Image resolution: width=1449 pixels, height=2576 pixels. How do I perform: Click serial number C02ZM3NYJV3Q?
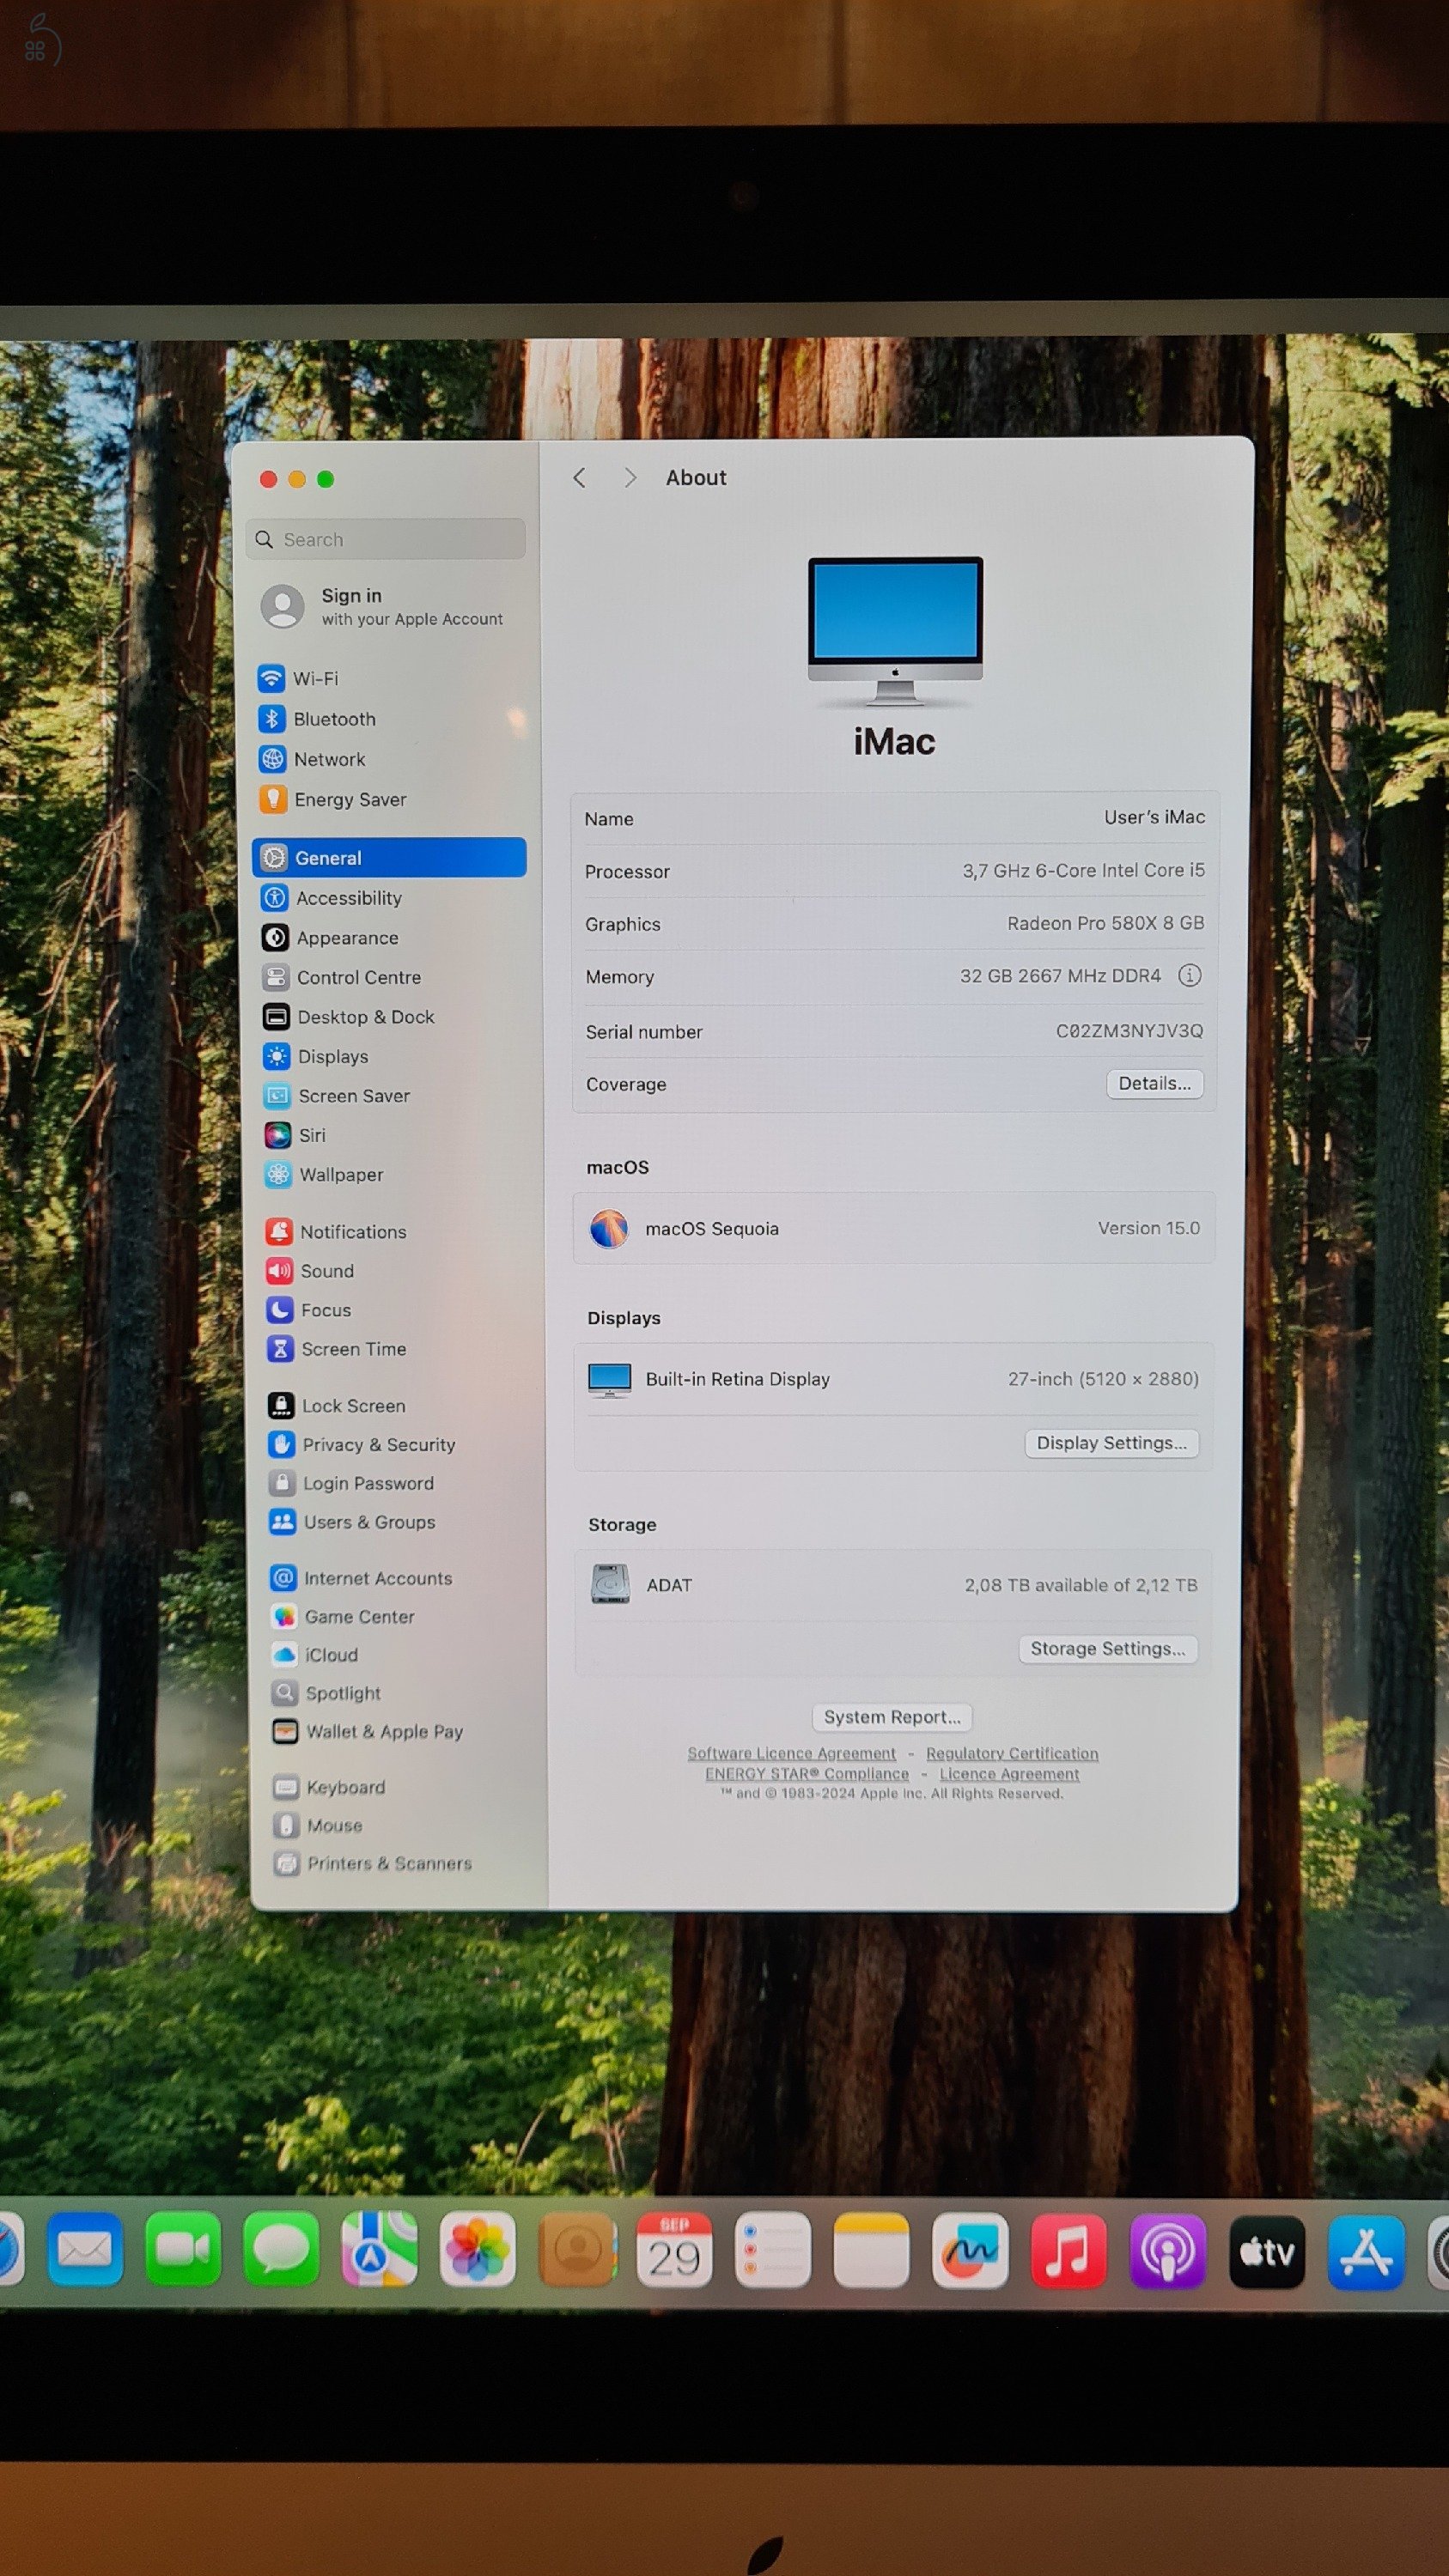click(x=1129, y=1030)
